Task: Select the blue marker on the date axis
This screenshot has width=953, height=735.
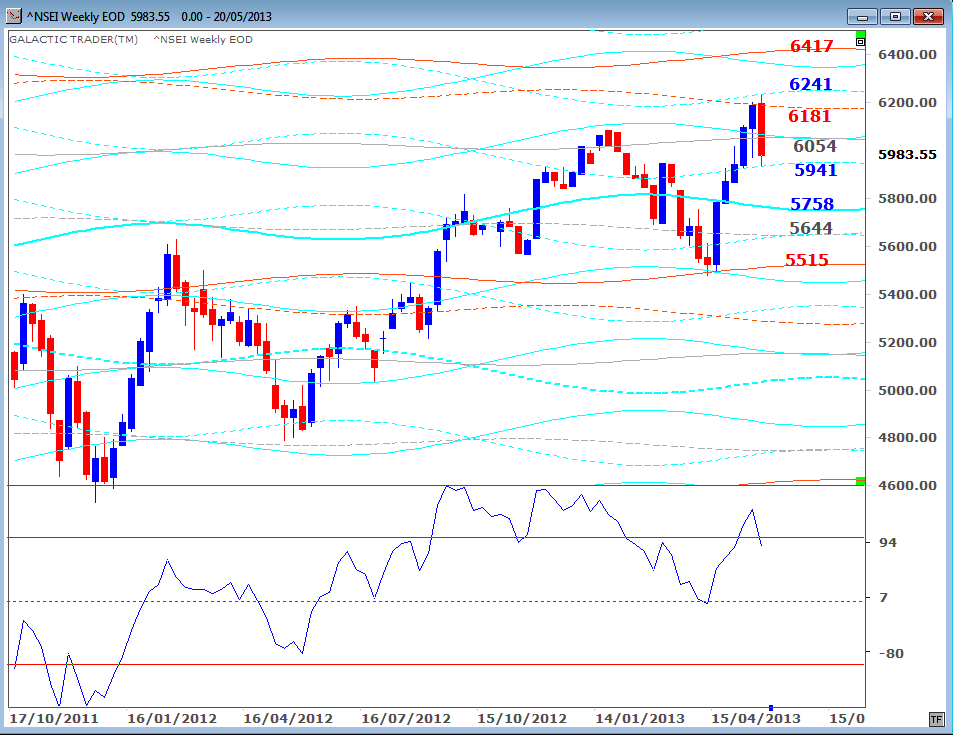Action: tap(771, 707)
